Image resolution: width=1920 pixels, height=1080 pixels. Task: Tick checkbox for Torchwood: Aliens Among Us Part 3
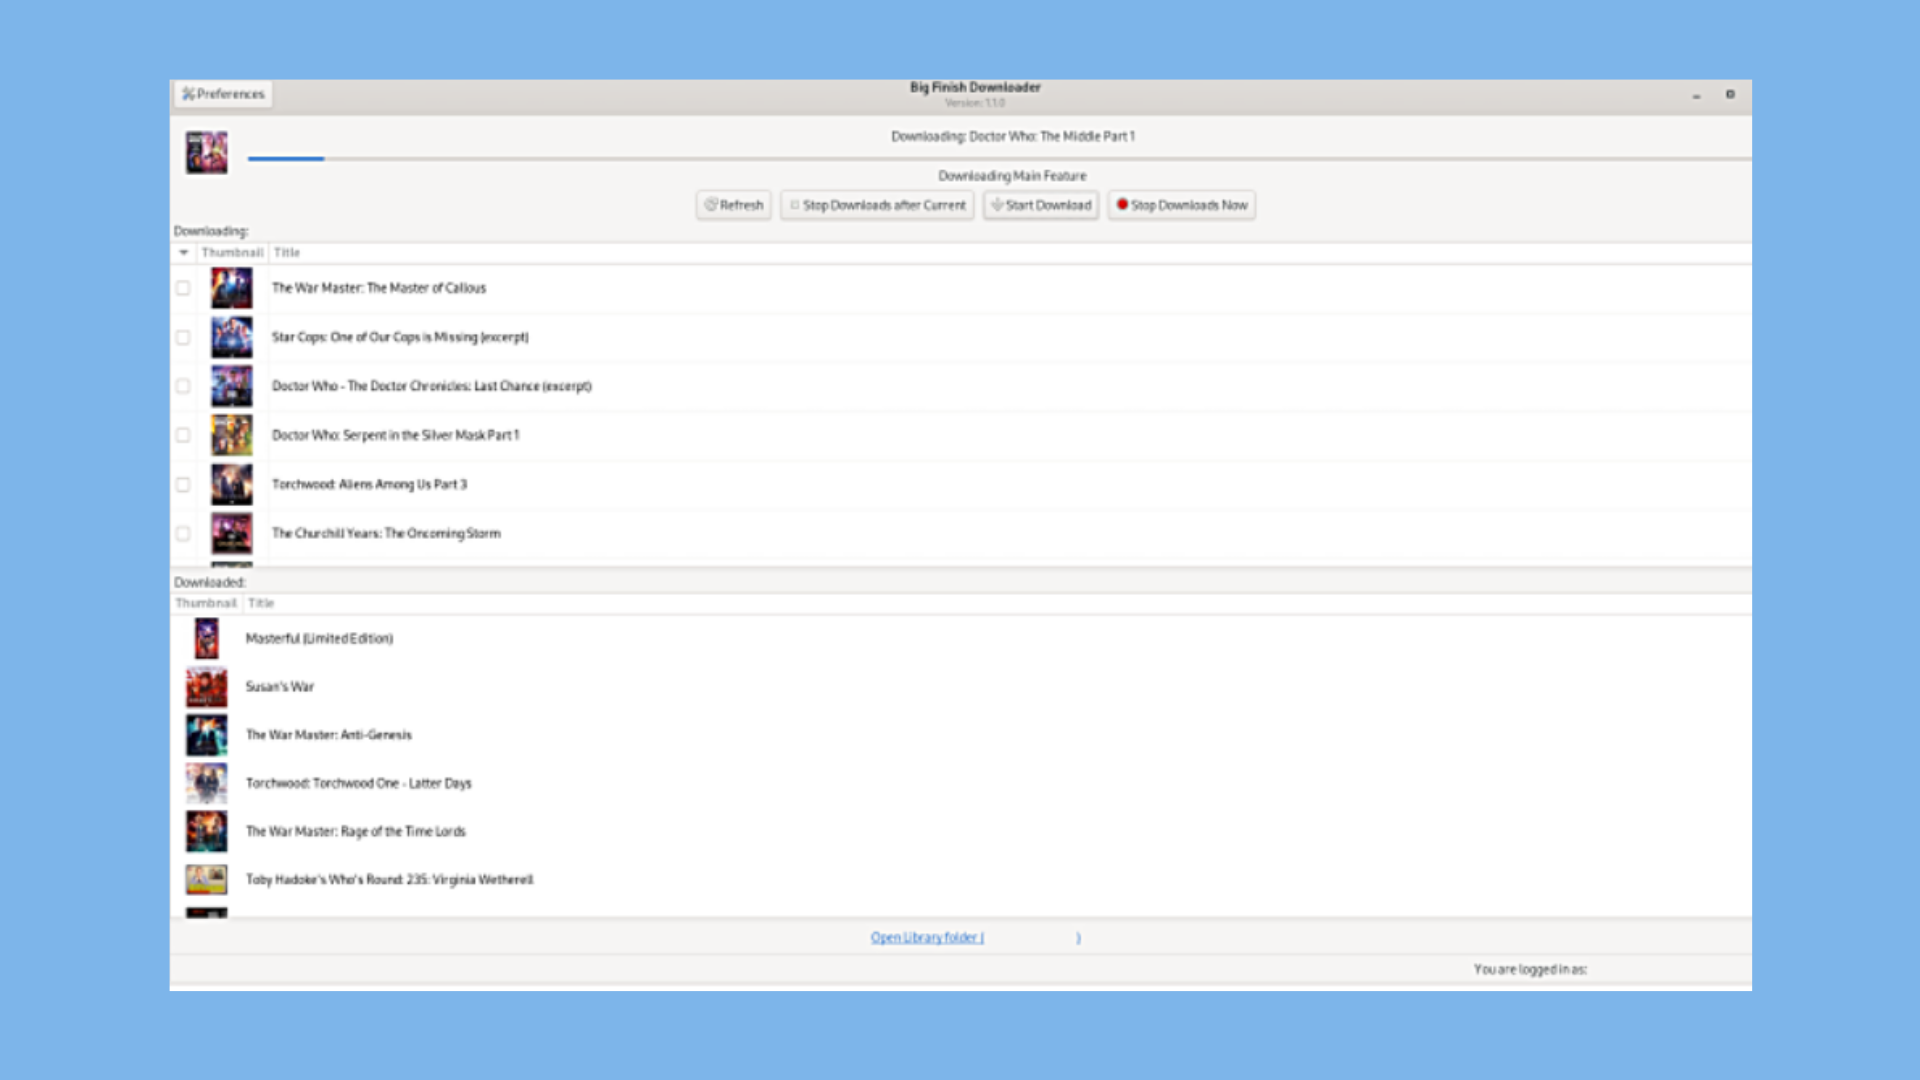pyautogui.click(x=183, y=484)
